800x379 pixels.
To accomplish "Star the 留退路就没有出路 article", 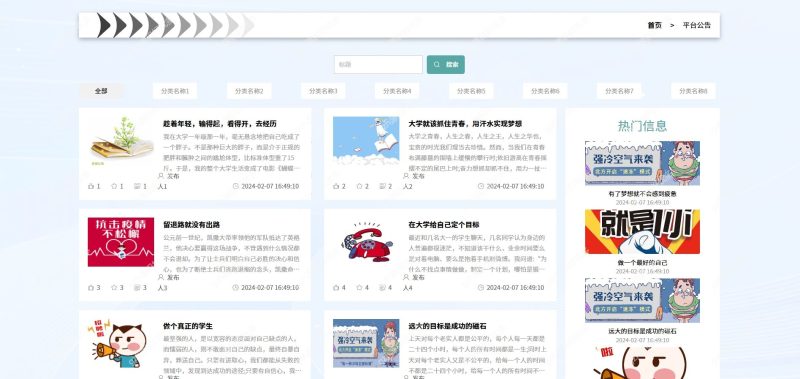I will (114, 288).
